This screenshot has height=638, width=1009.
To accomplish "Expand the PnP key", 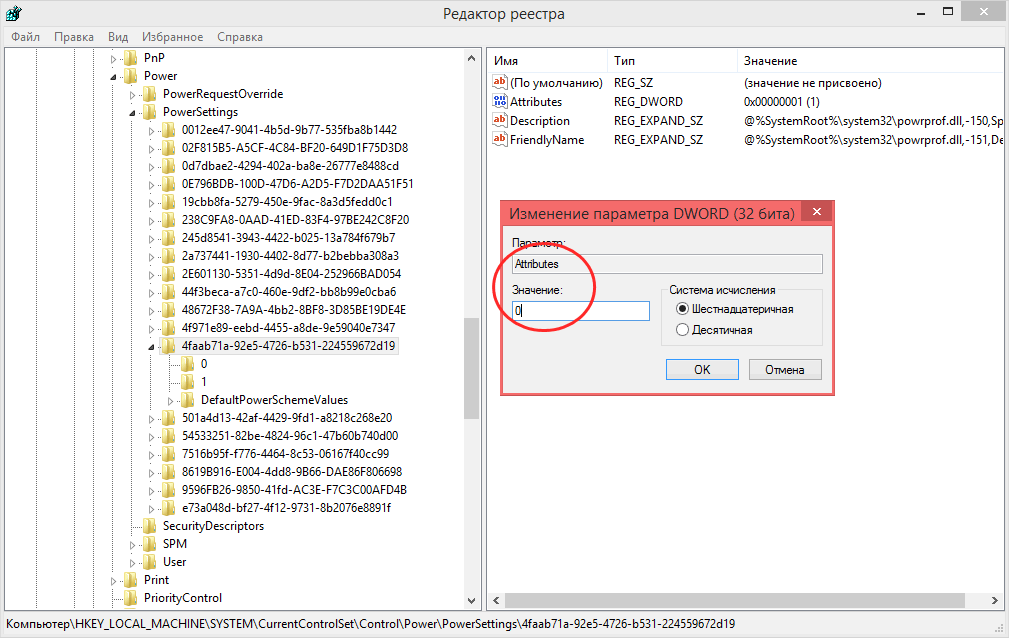I will (114, 59).
